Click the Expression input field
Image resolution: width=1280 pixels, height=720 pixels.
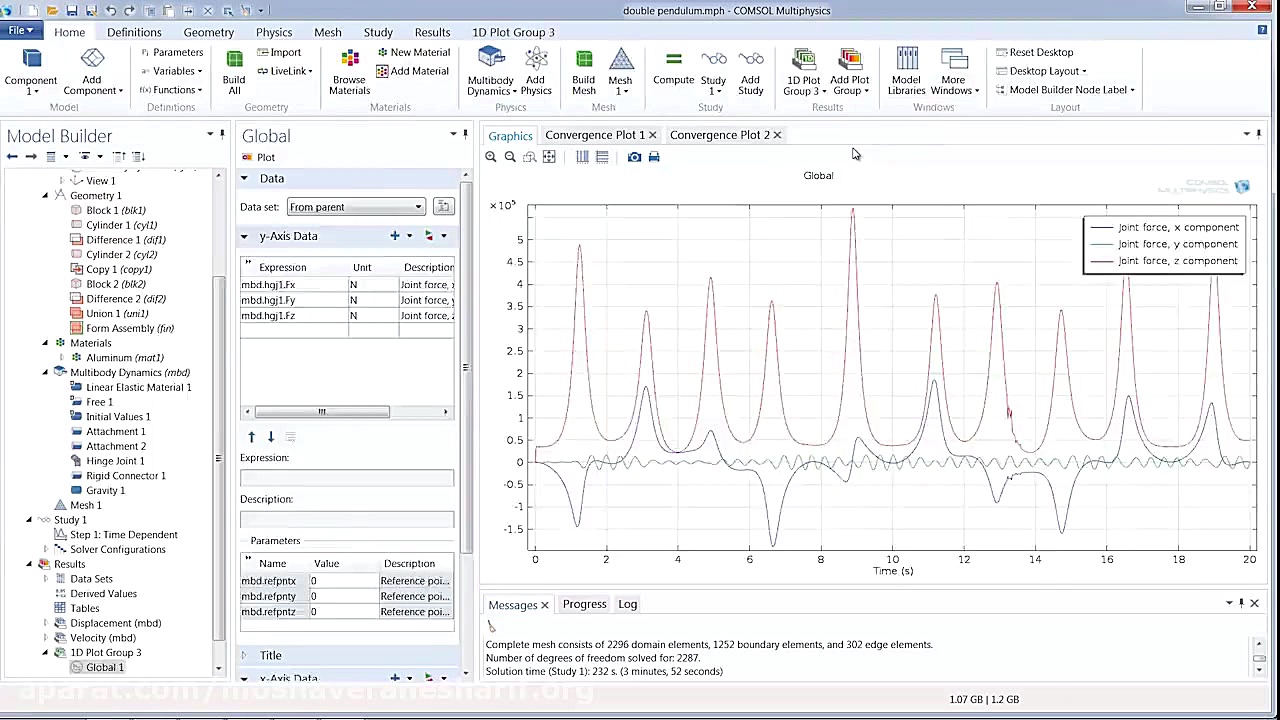(x=346, y=477)
